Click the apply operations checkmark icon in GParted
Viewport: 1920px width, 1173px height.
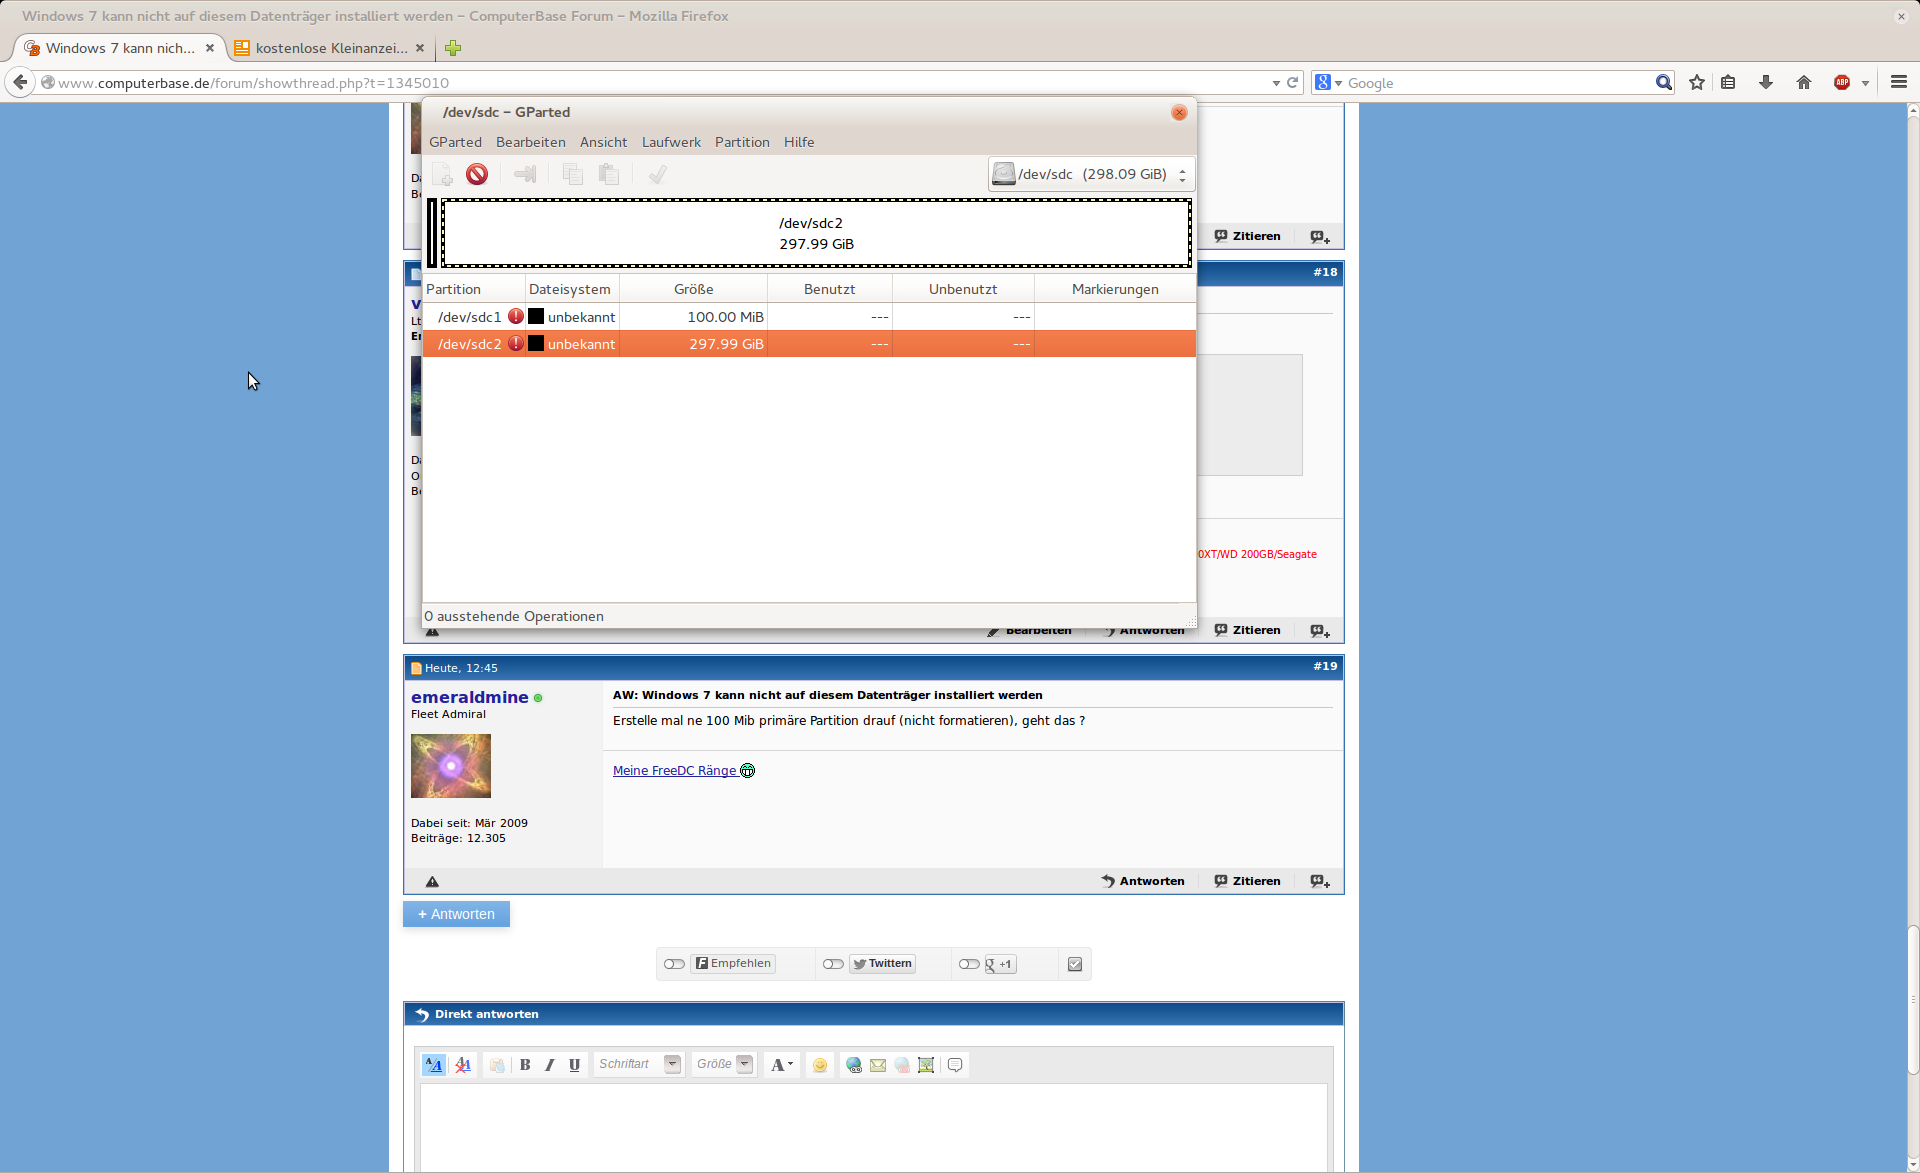pos(657,175)
